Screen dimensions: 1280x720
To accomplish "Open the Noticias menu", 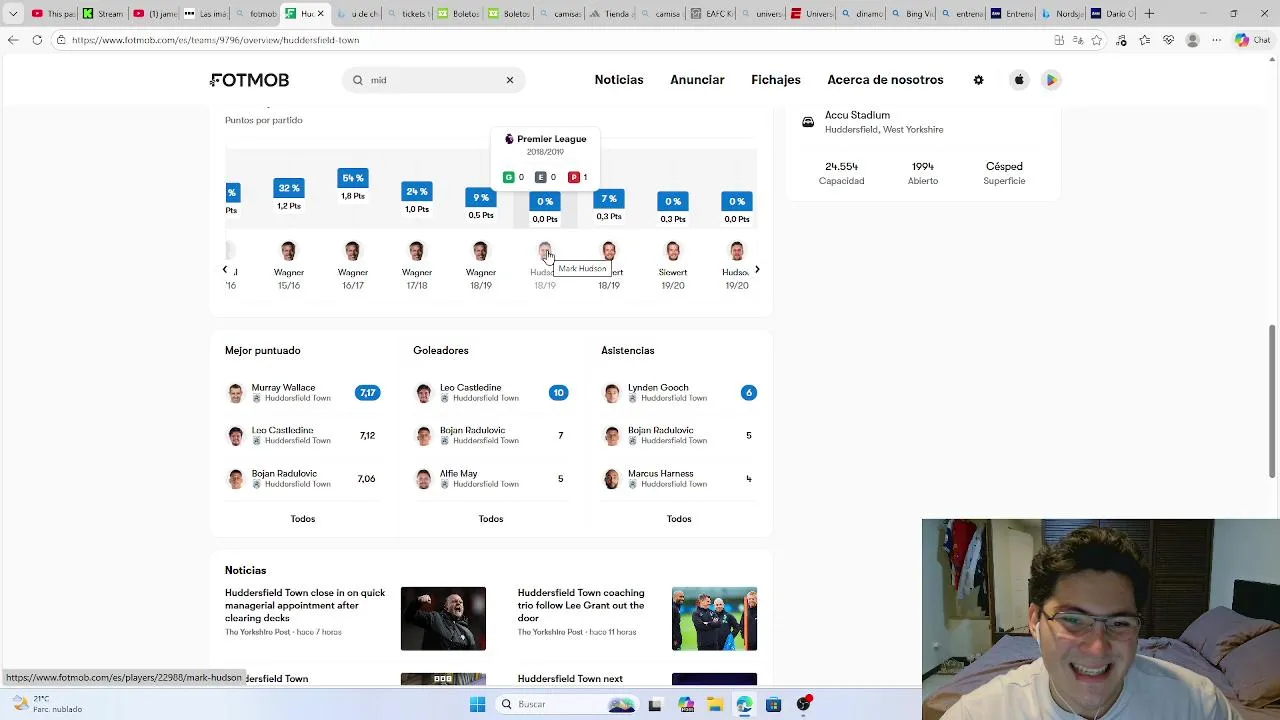I will click(619, 80).
